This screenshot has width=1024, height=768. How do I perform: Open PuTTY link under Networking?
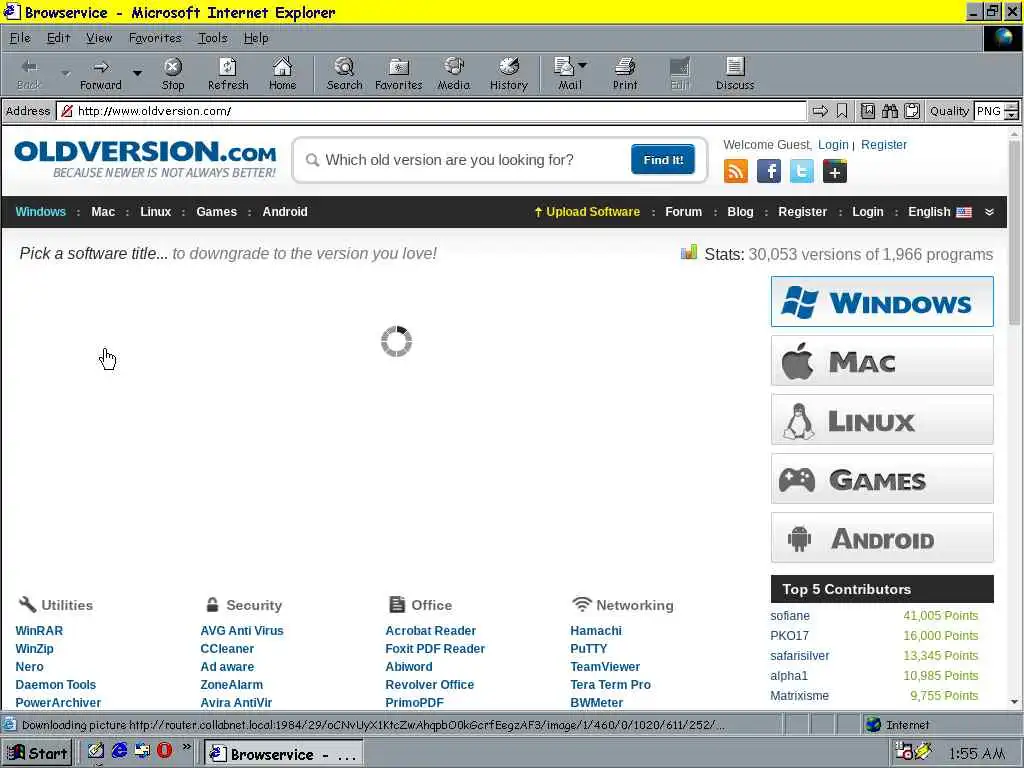pyautogui.click(x=588, y=648)
